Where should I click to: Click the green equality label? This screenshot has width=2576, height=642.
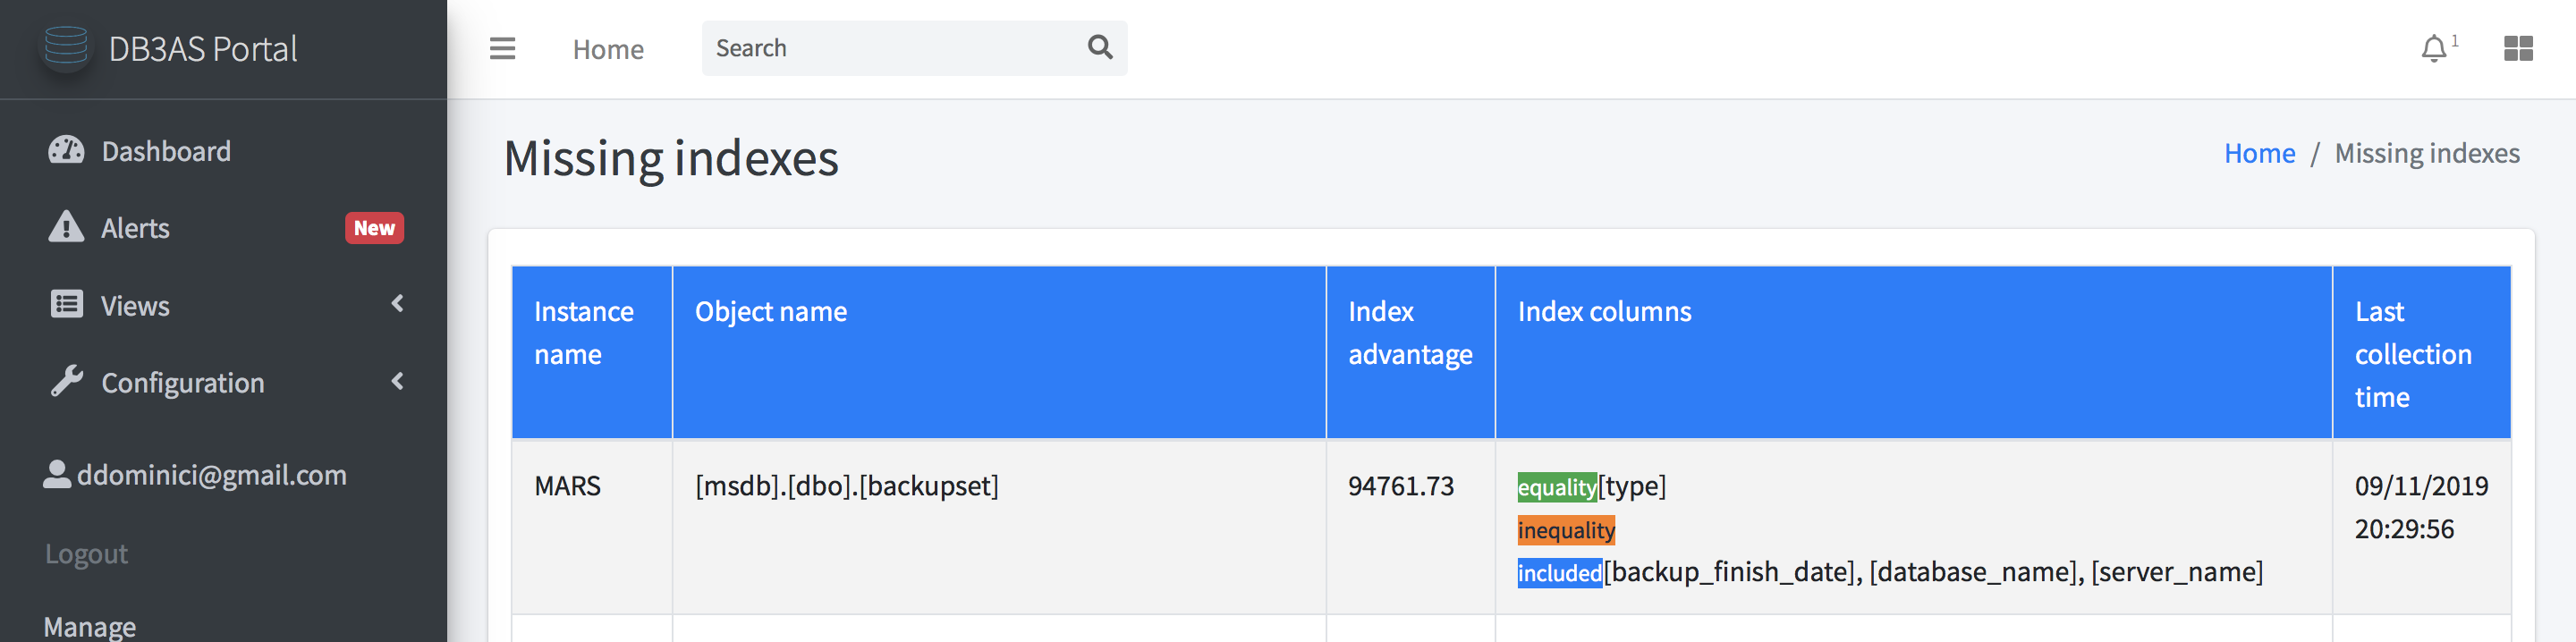click(1556, 487)
